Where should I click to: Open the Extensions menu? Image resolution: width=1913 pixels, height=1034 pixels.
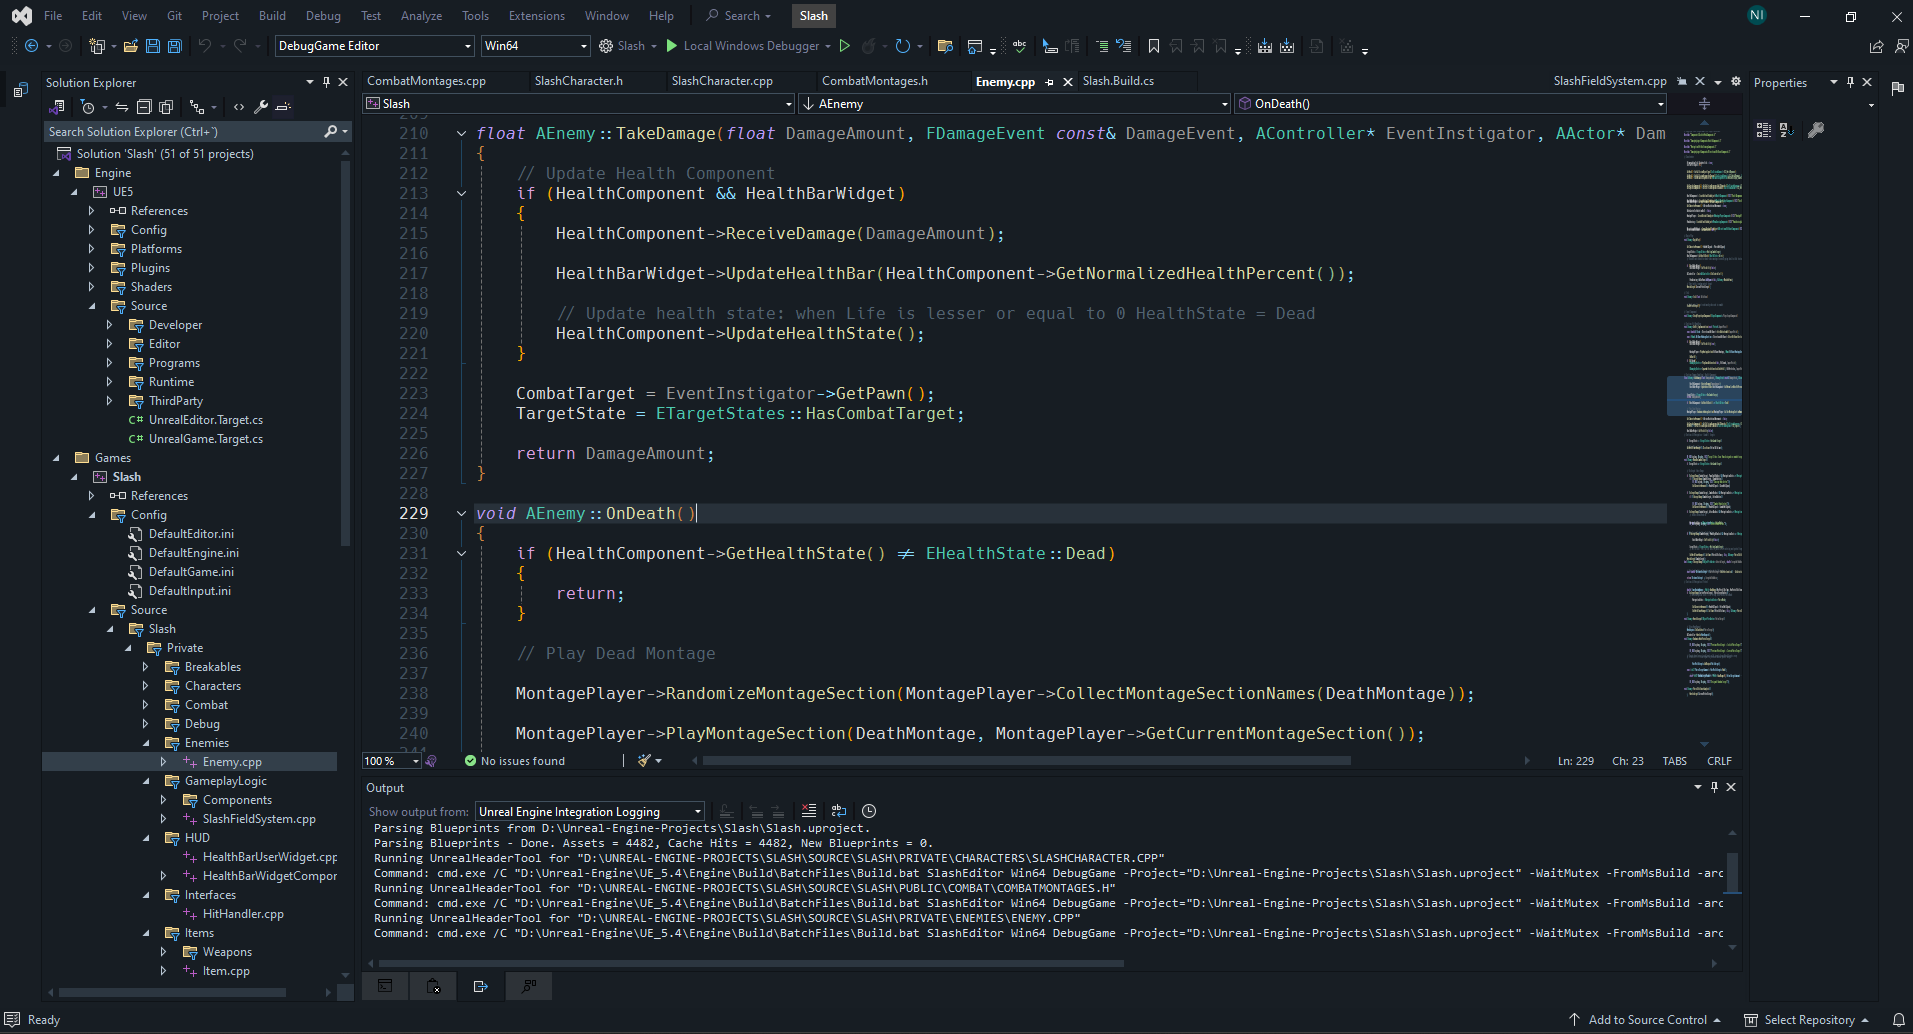point(536,16)
